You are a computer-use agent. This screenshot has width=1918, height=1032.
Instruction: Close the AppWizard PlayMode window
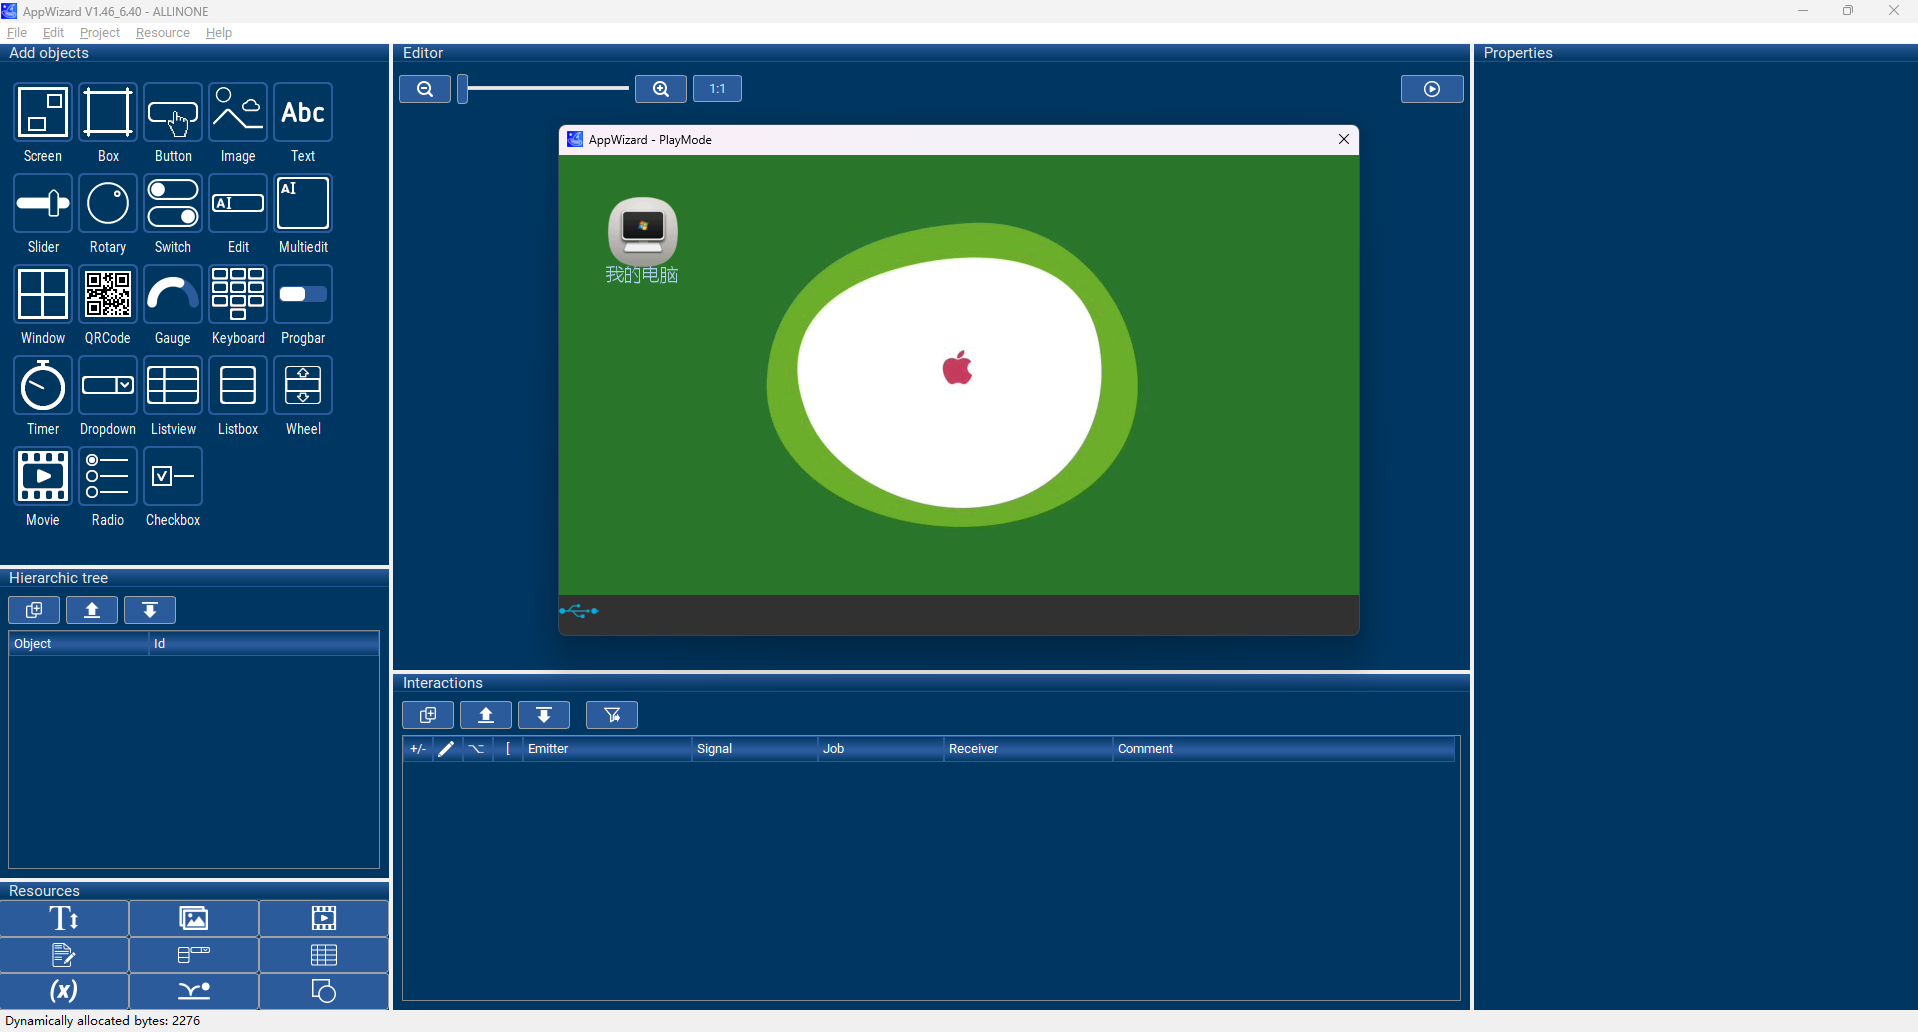pyautogui.click(x=1344, y=139)
